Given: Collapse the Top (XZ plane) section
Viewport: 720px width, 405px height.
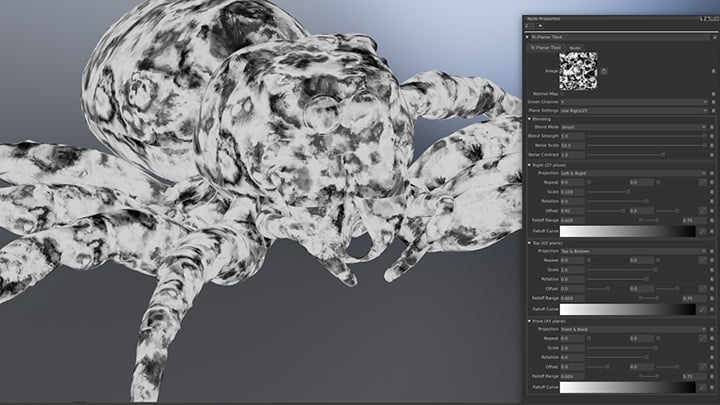Looking at the screenshot, I should coord(529,243).
